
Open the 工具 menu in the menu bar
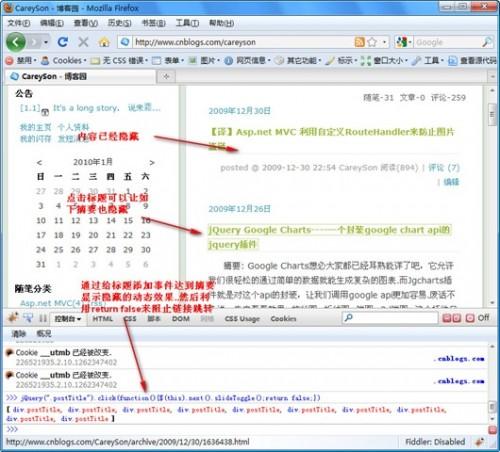click(x=187, y=23)
